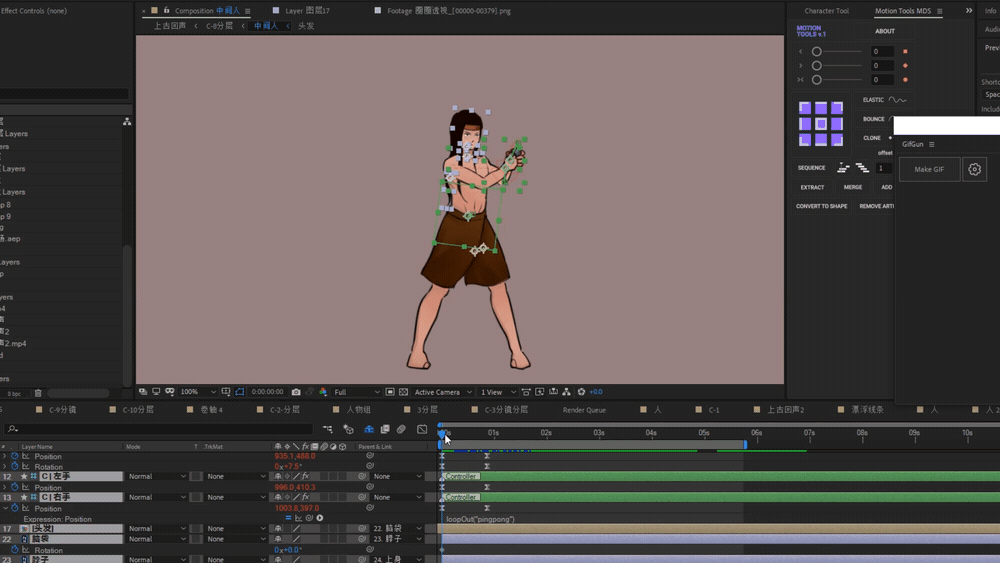This screenshot has width=1000, height=563.
Task: Click the sequence descending stairs icon
Action: [x=862, y=168]
